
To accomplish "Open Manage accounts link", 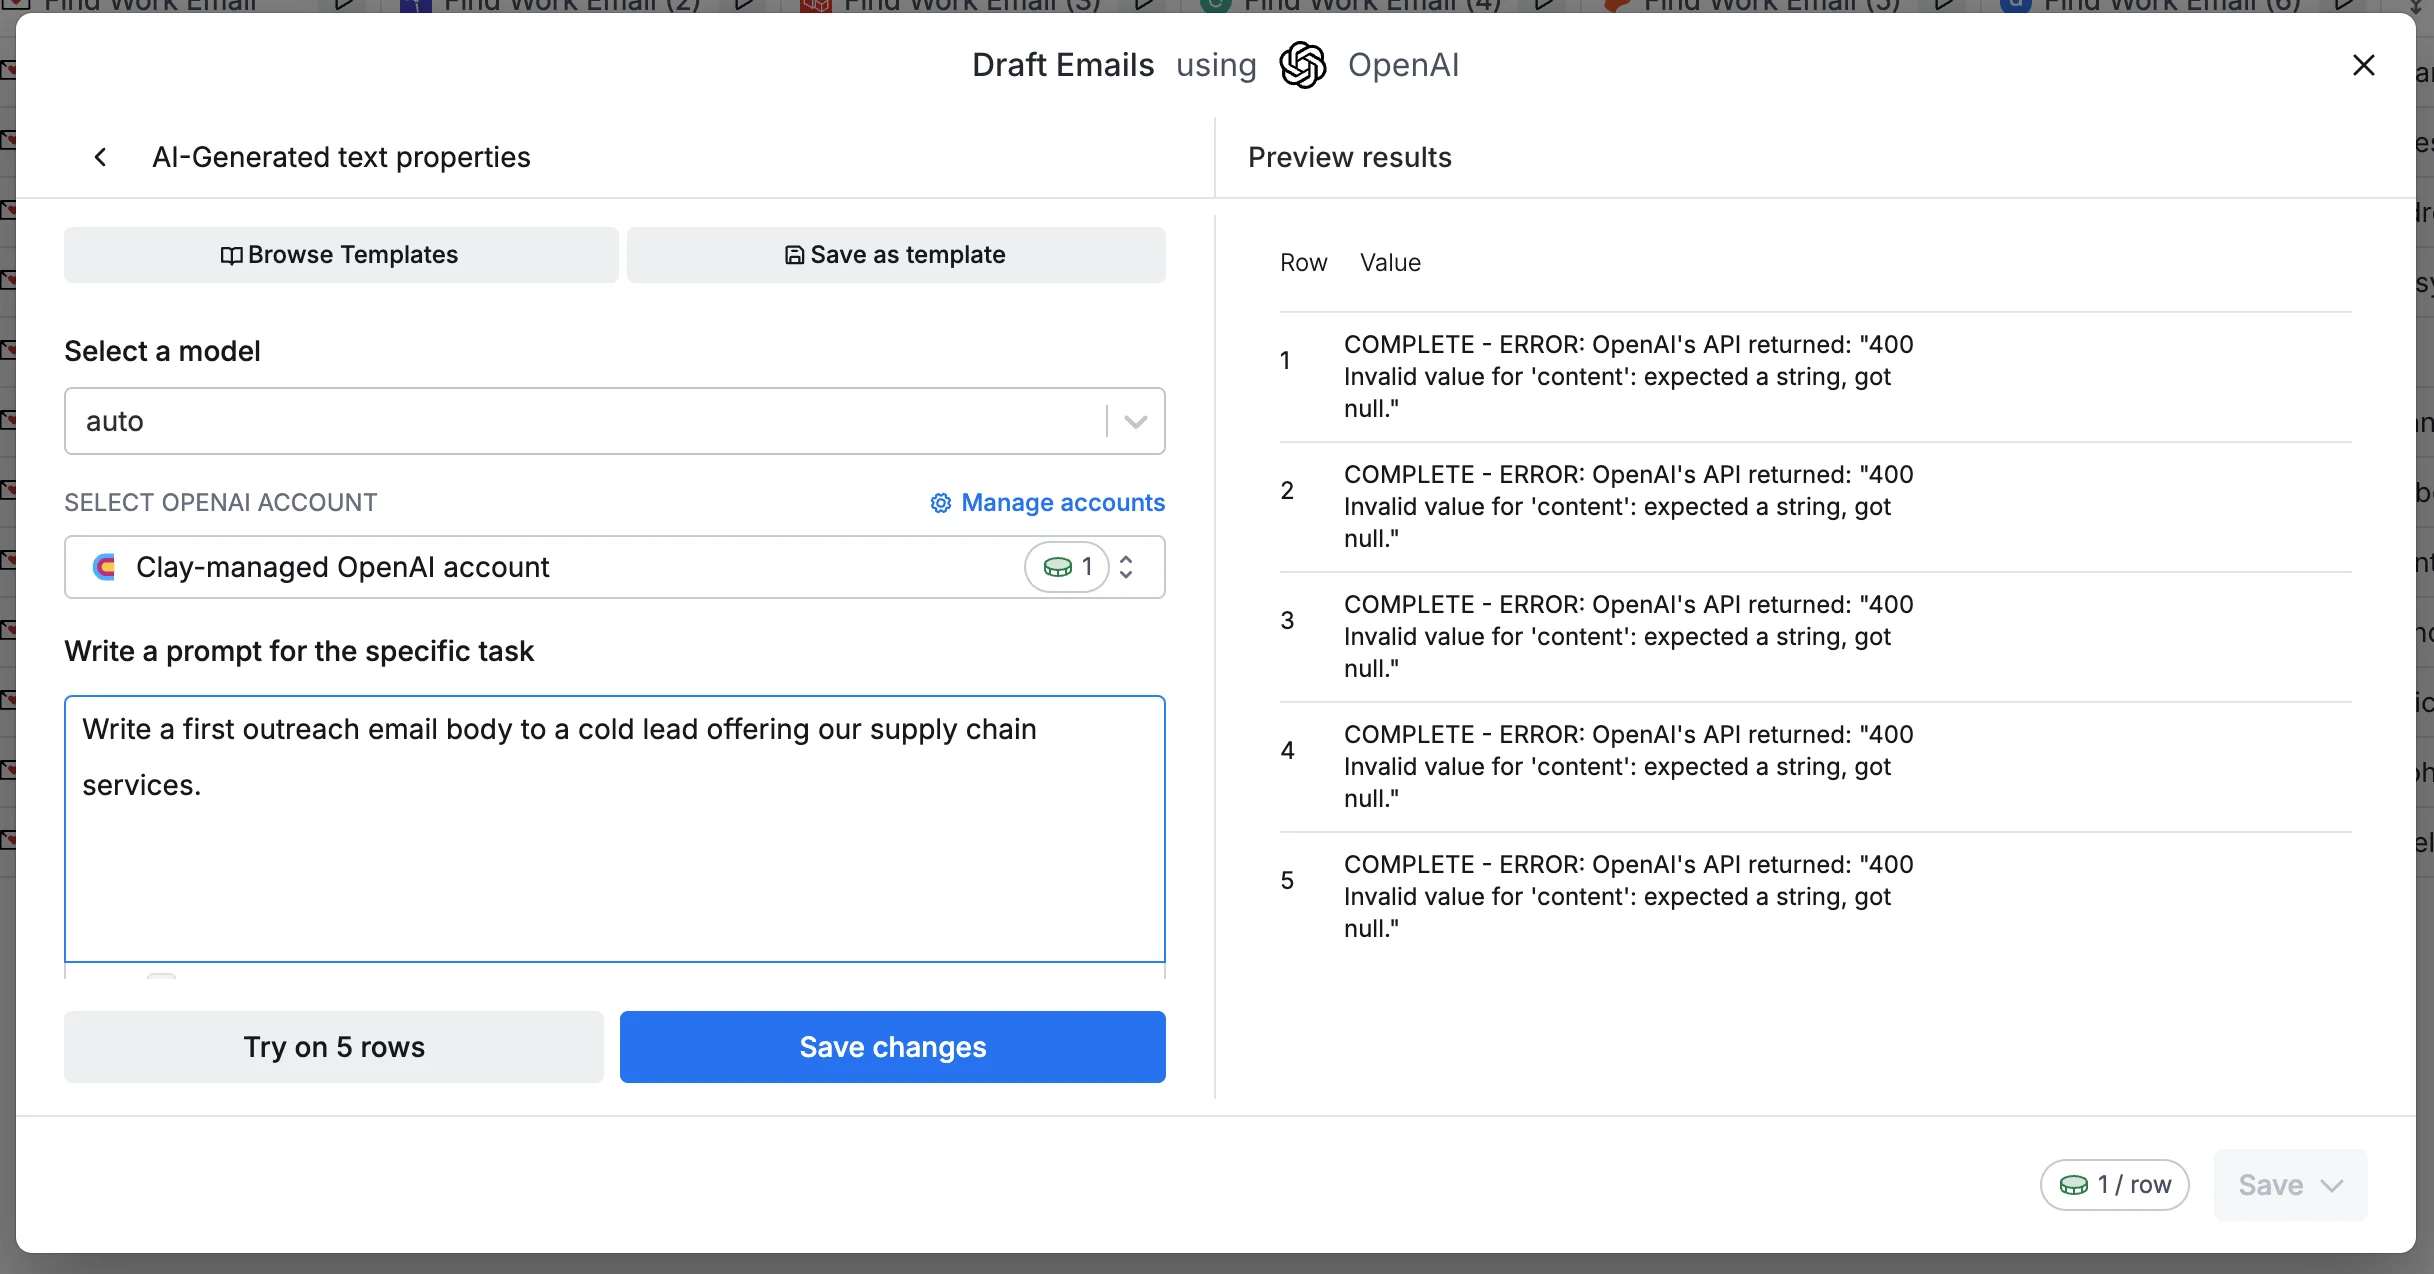I will [x=1047, y=502].
